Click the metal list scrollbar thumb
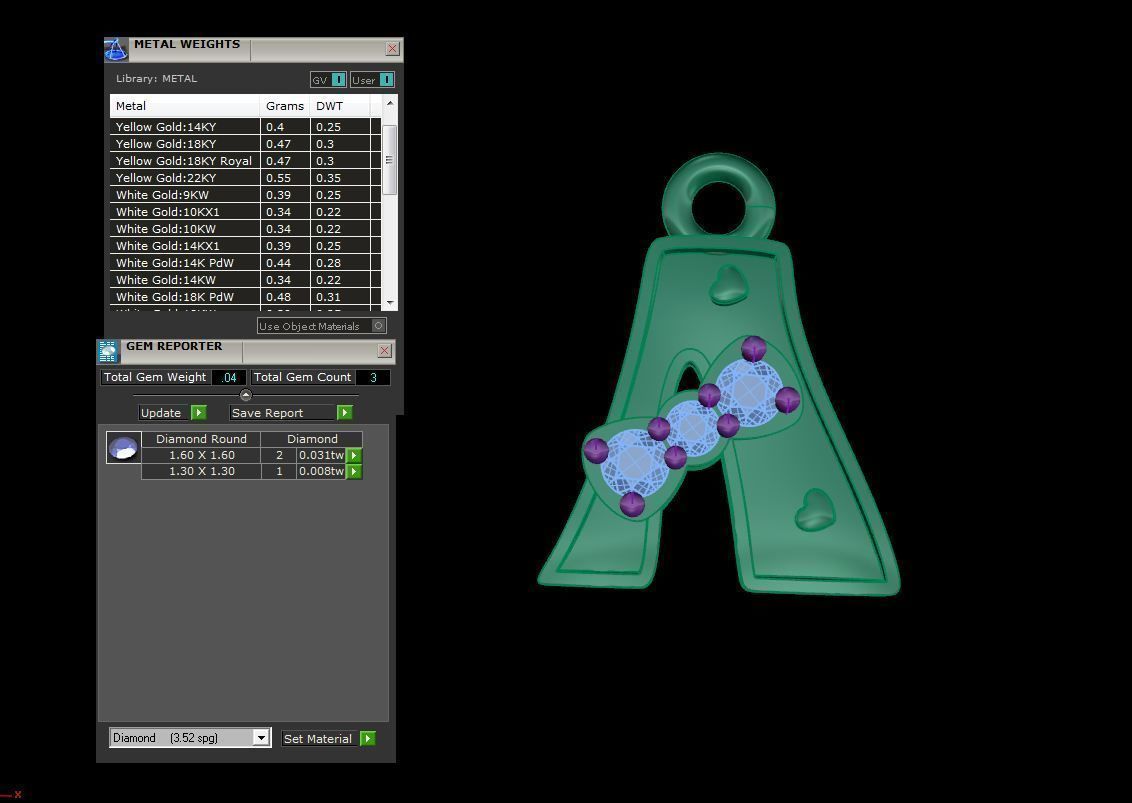 click(x=389, y=160)
